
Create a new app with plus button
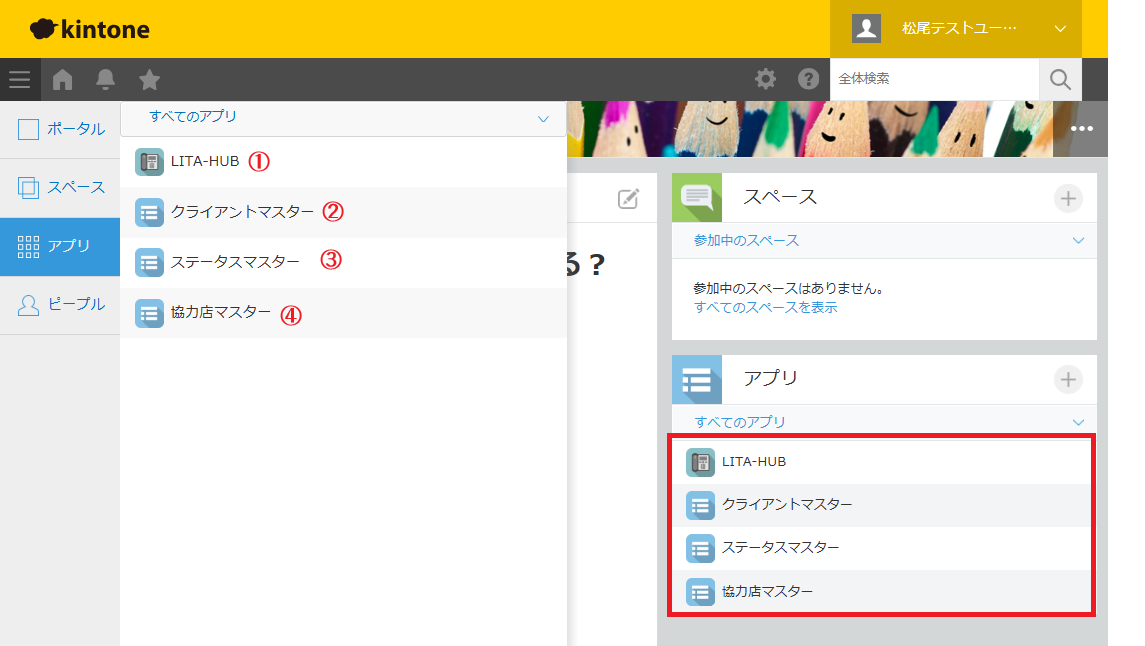pos(1068,379)
